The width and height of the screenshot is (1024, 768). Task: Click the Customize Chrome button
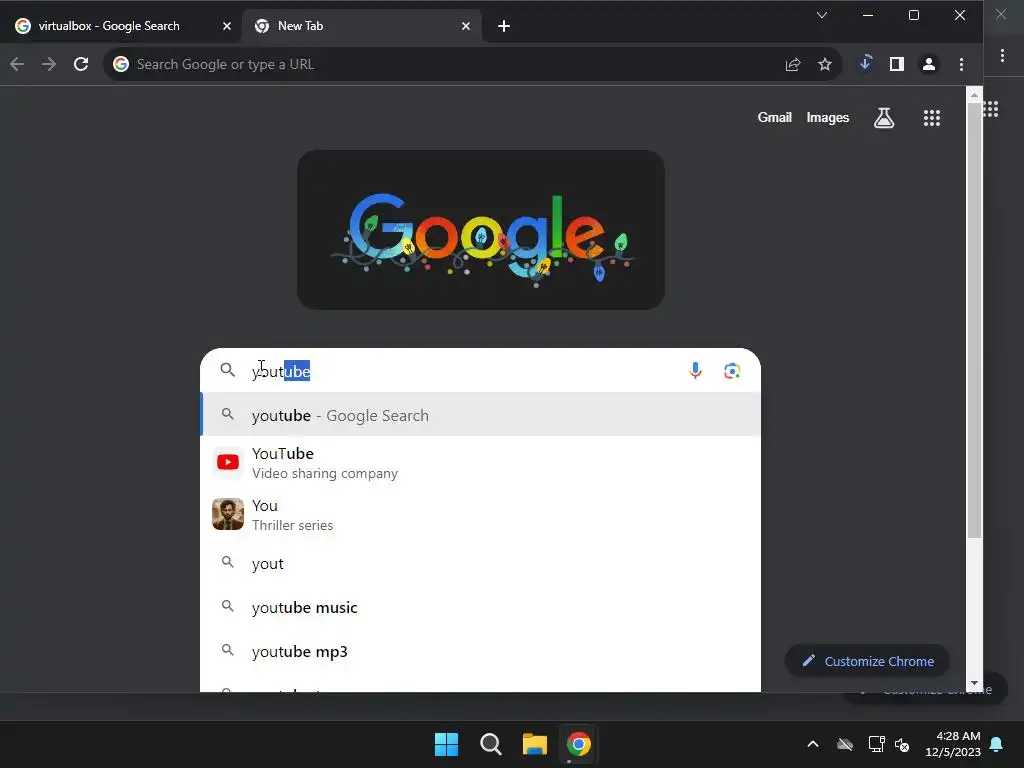(867, 661)
